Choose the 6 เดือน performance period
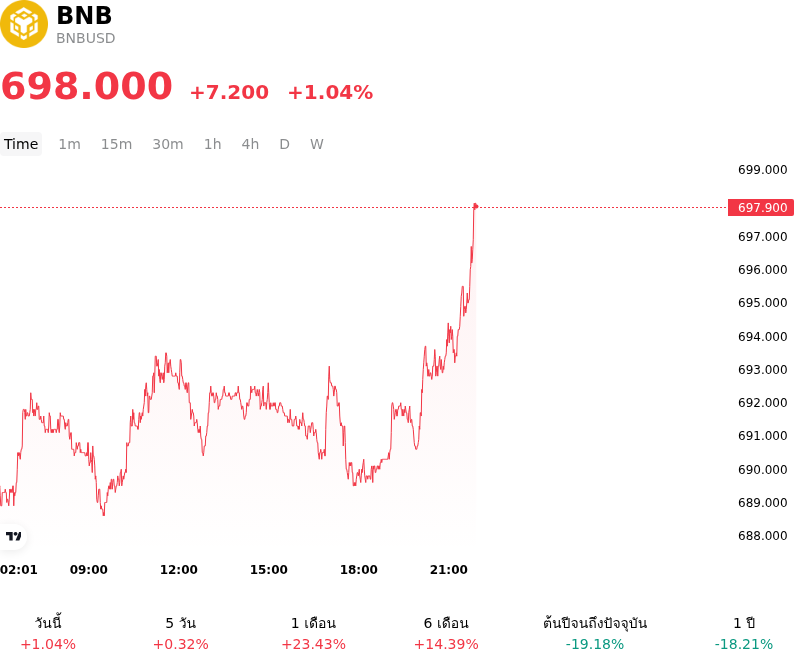Screen dimensions: 800x664 446,633
